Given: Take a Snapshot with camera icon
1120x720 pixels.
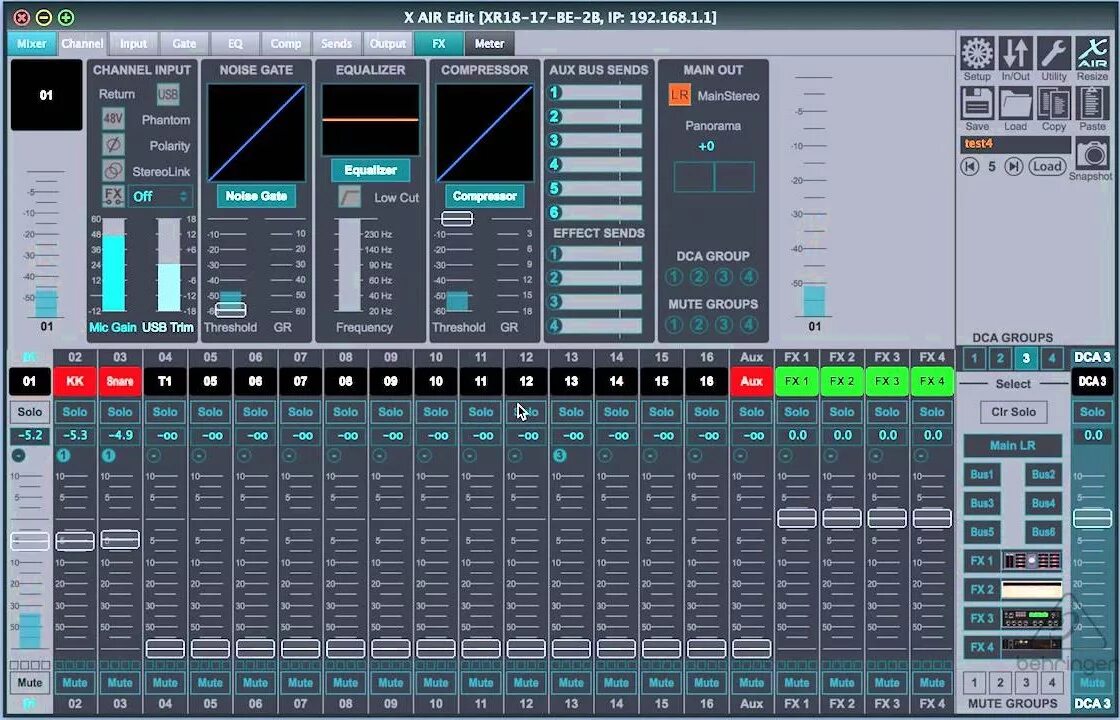Looking at the screenshot, I should 1091,154.
